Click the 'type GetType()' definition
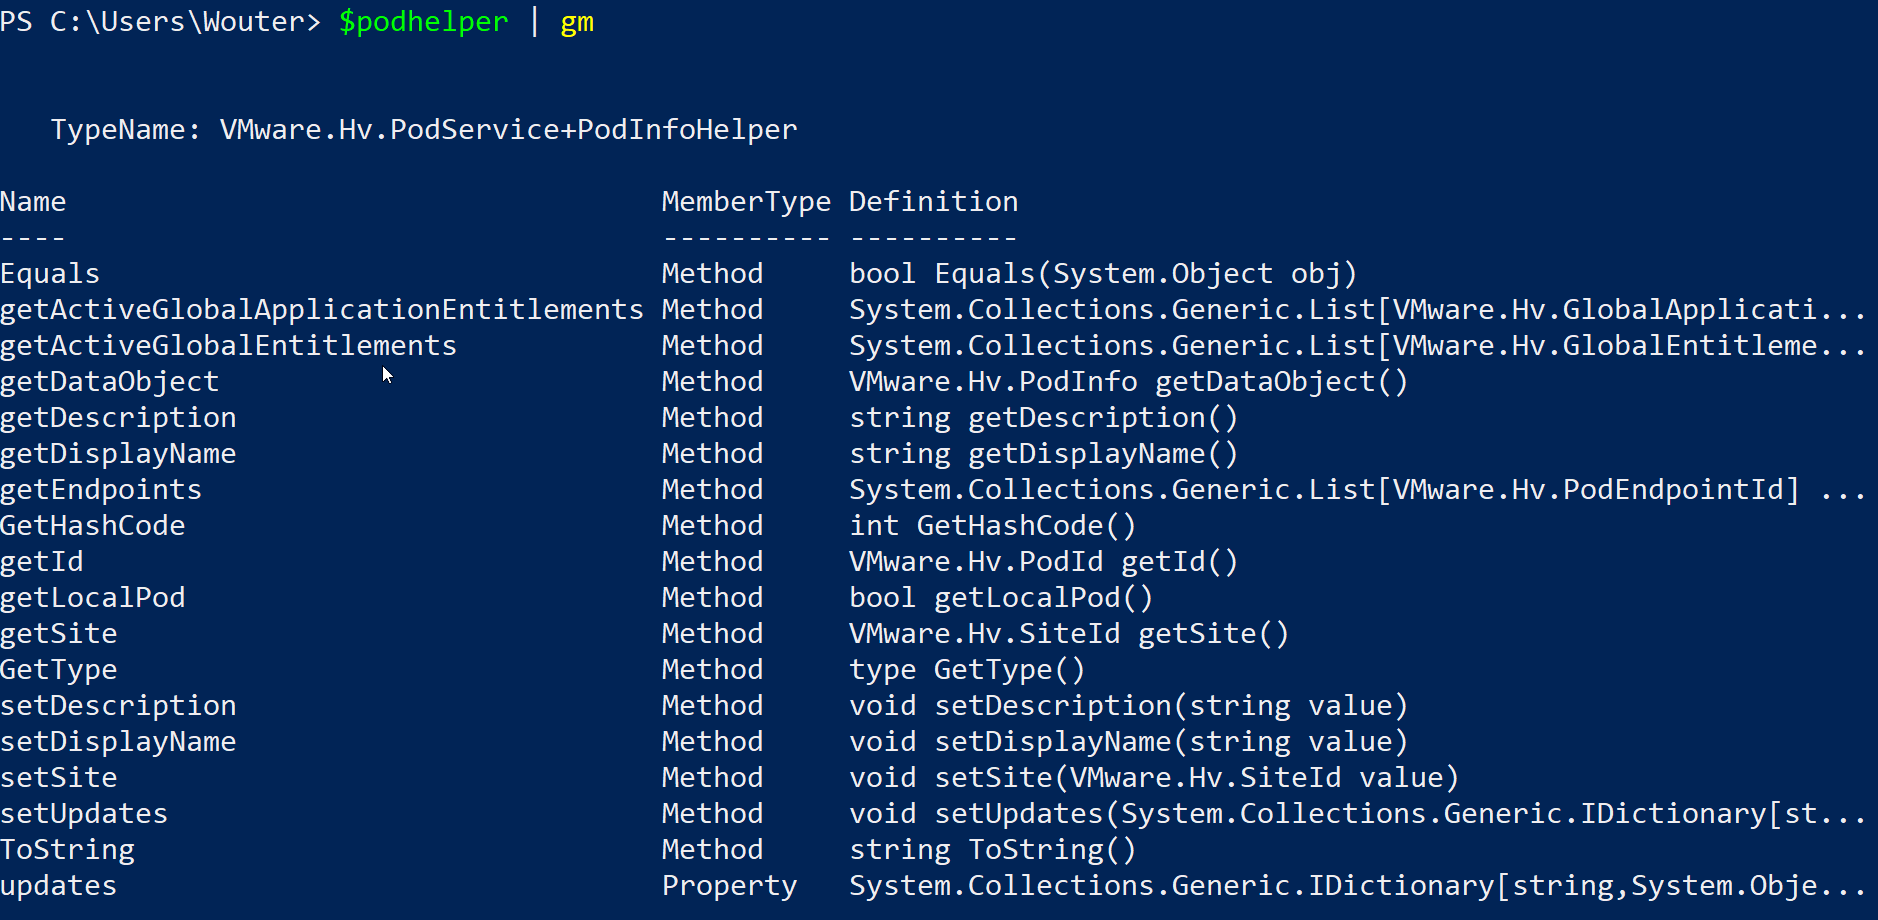The image size is (1878, 920). coord(967,670)
